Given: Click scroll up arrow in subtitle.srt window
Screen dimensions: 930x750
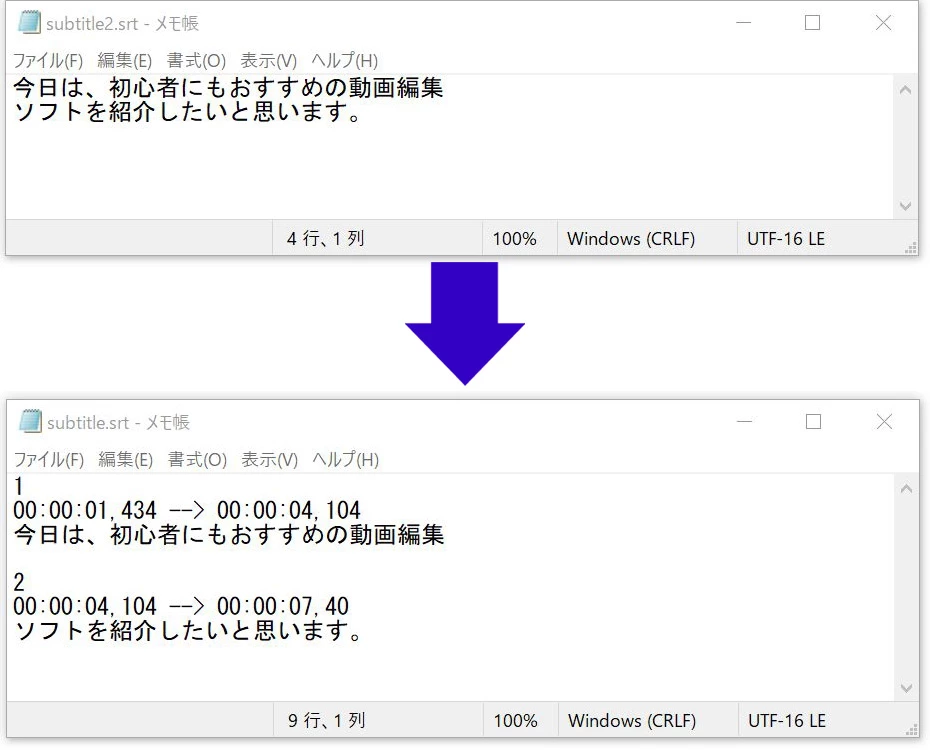Looking at the screenshot, I should click(x=906, y=489).
